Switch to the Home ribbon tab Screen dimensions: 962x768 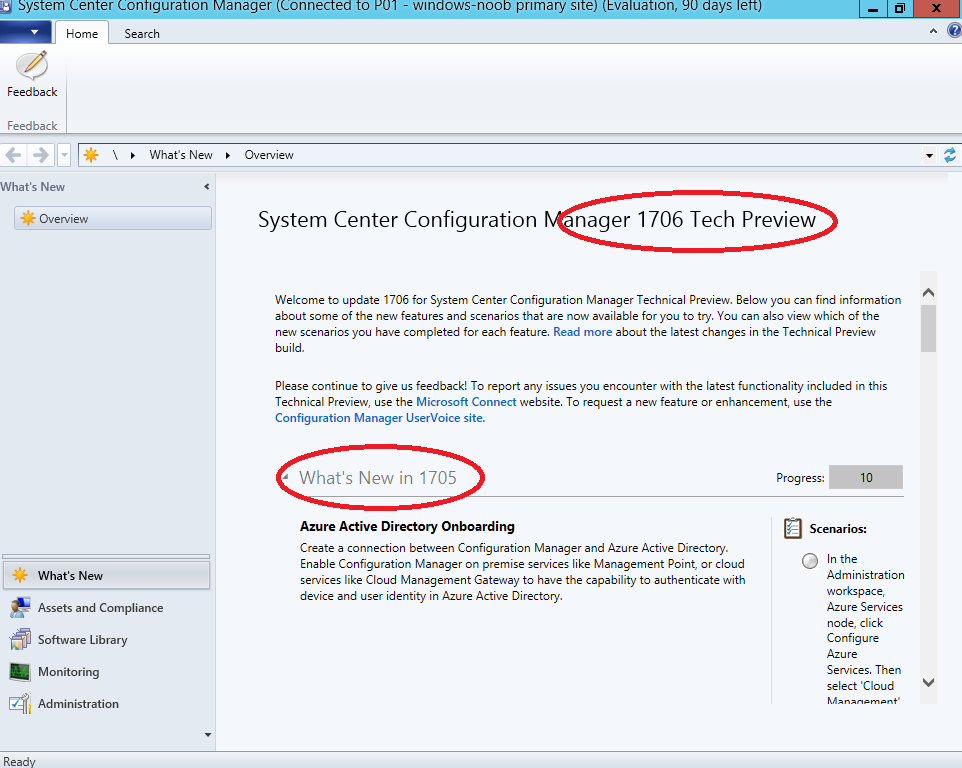pos(82,33)
